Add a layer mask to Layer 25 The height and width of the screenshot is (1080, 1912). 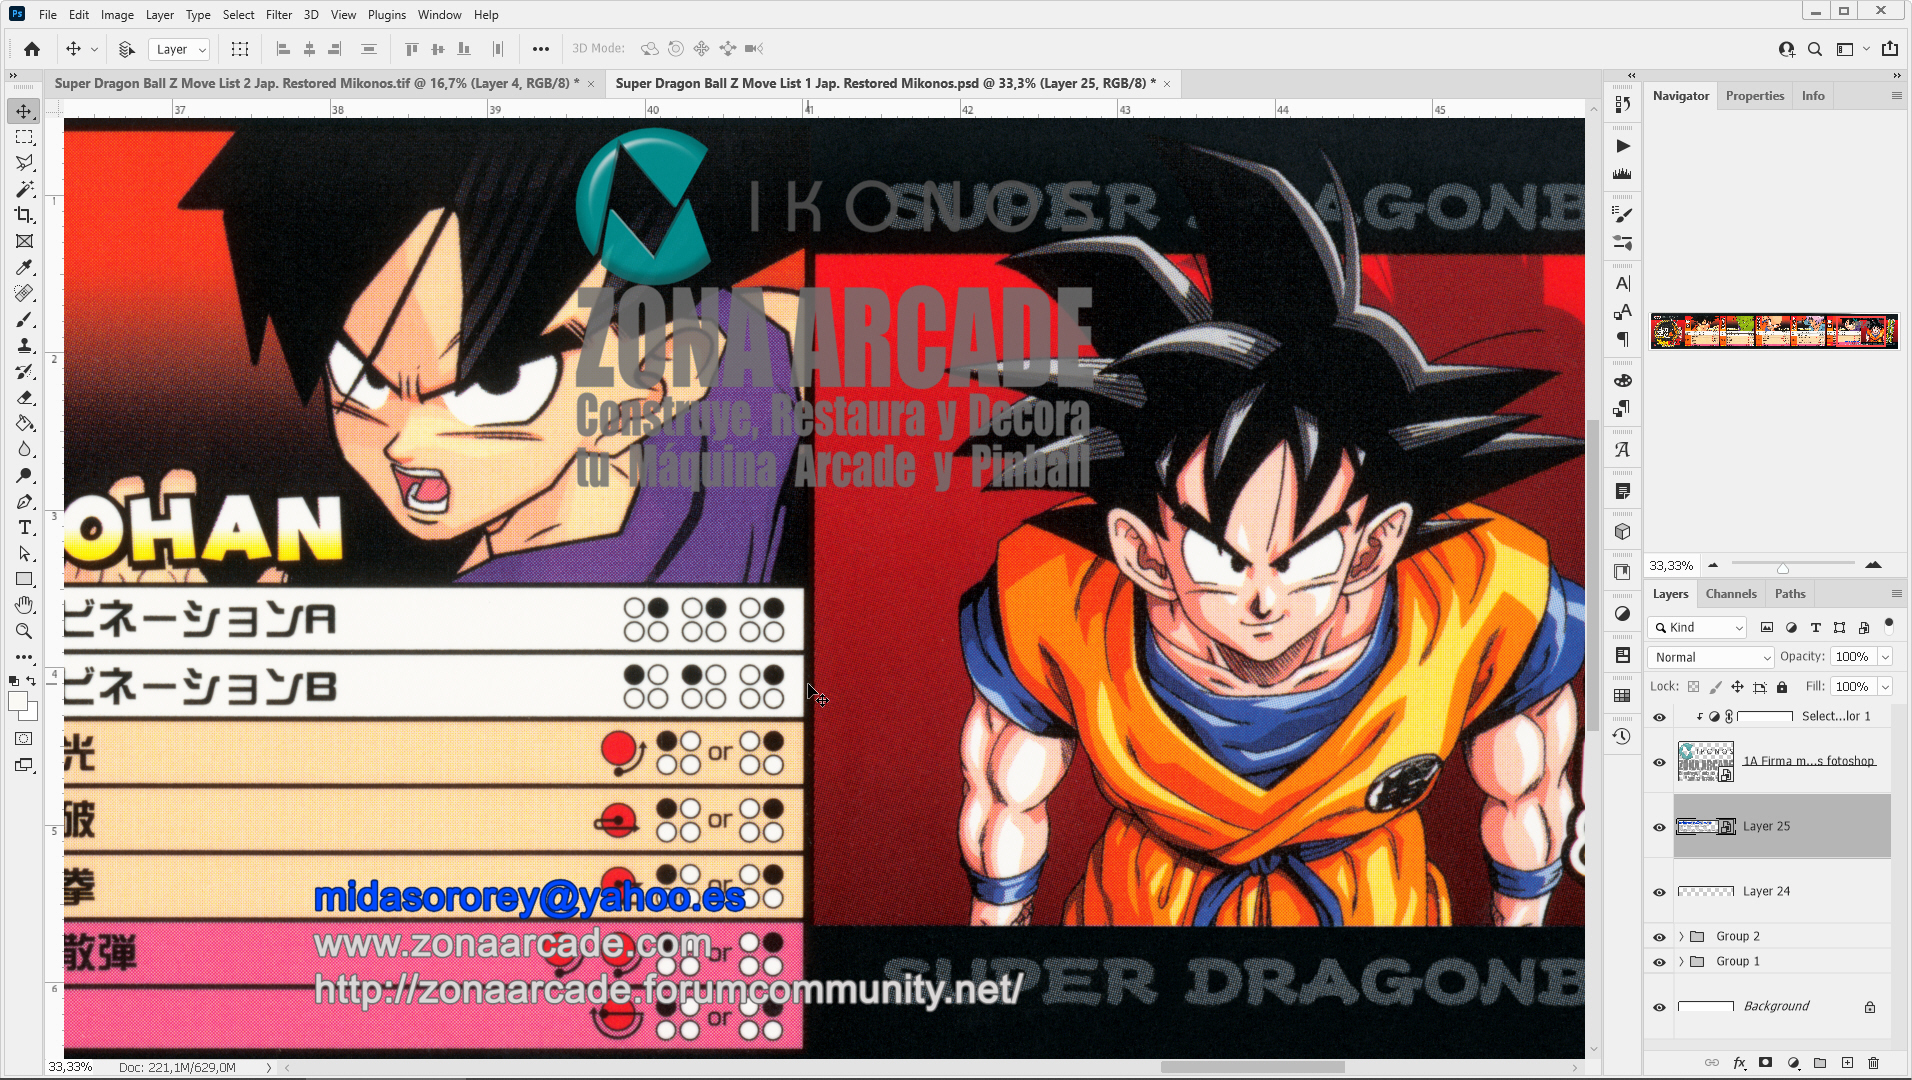pos(1765,1063)
